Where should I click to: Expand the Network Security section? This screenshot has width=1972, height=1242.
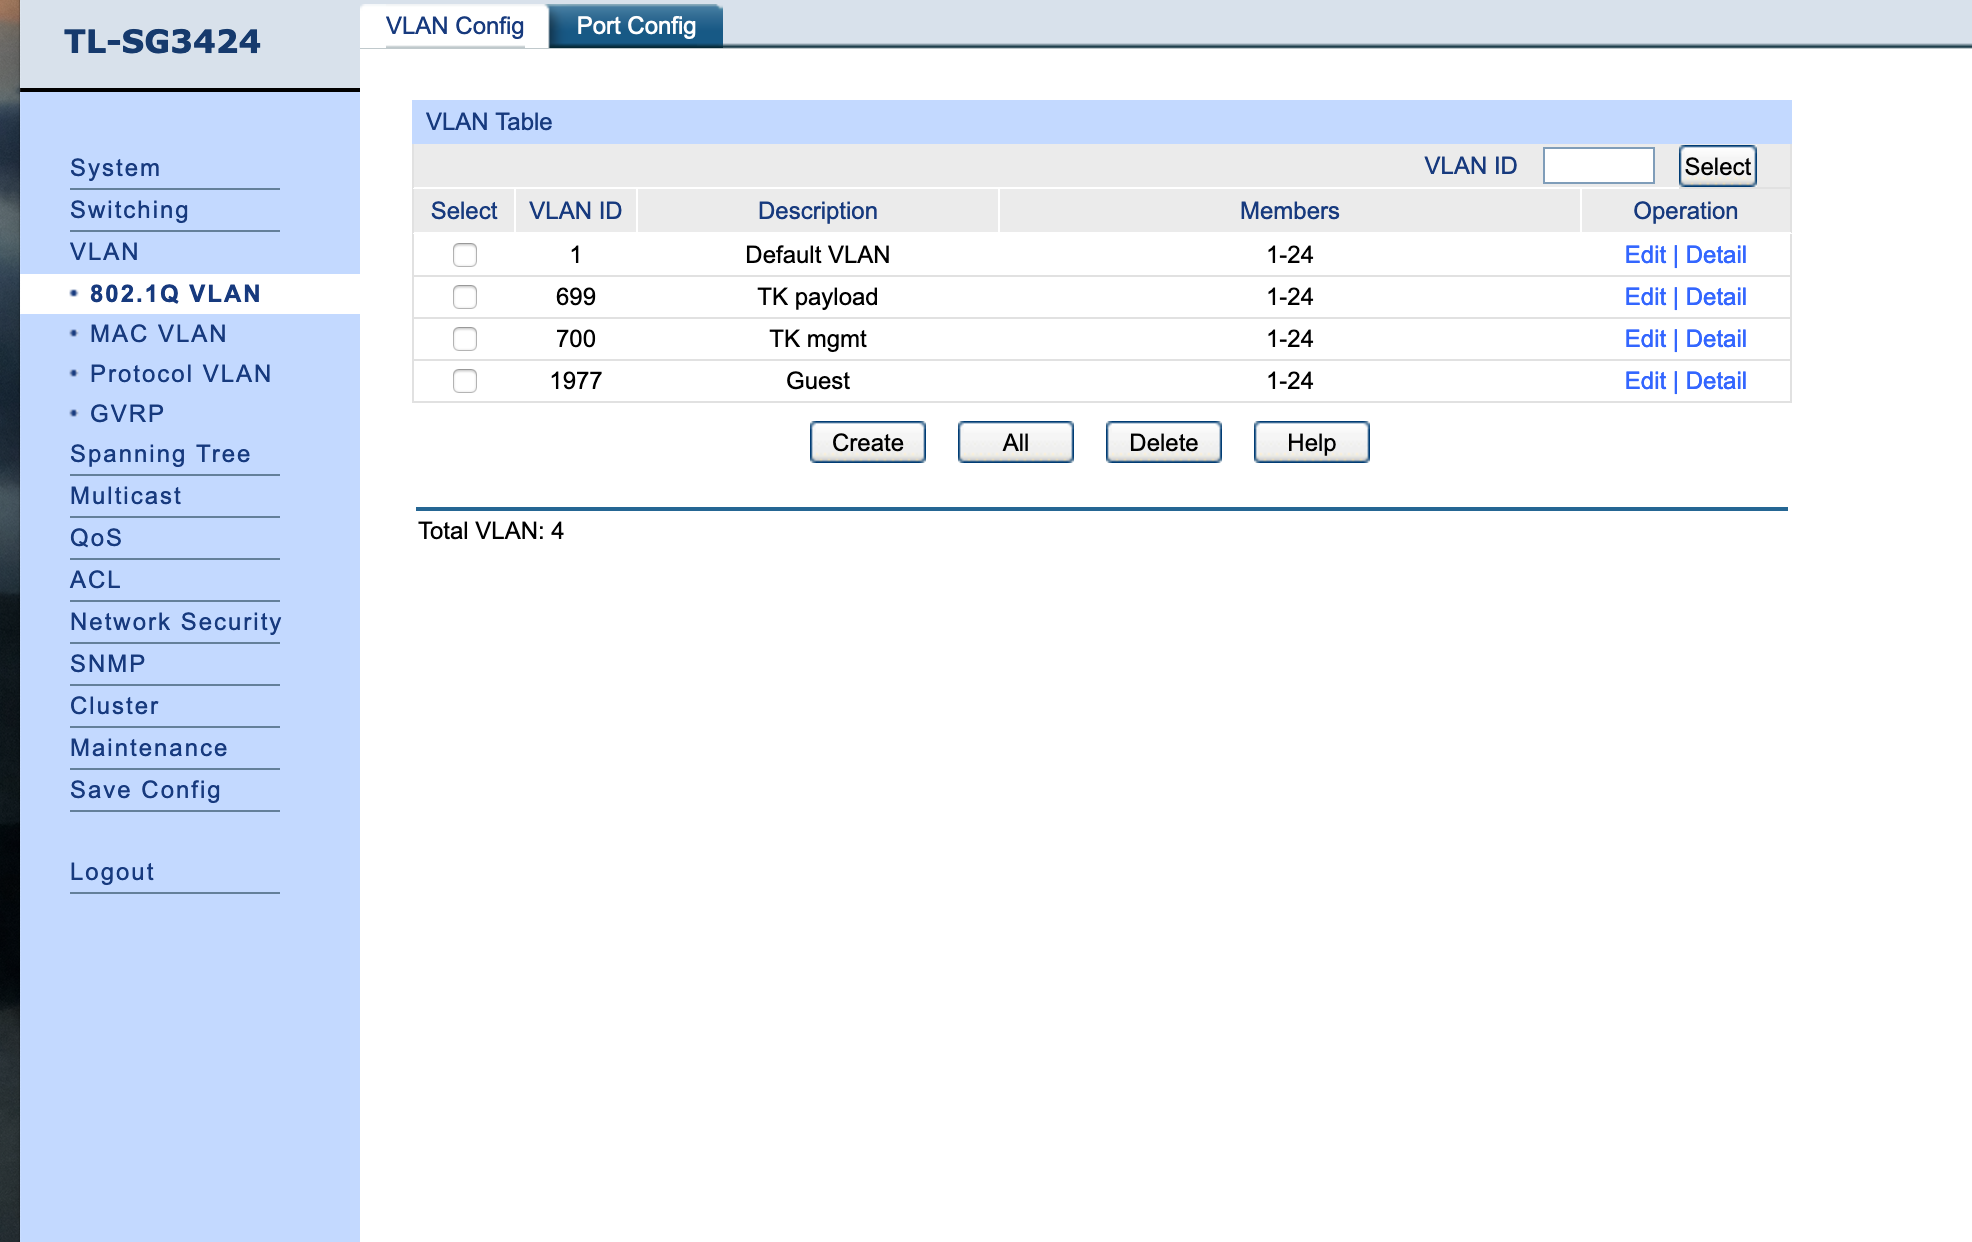point(175,622)
